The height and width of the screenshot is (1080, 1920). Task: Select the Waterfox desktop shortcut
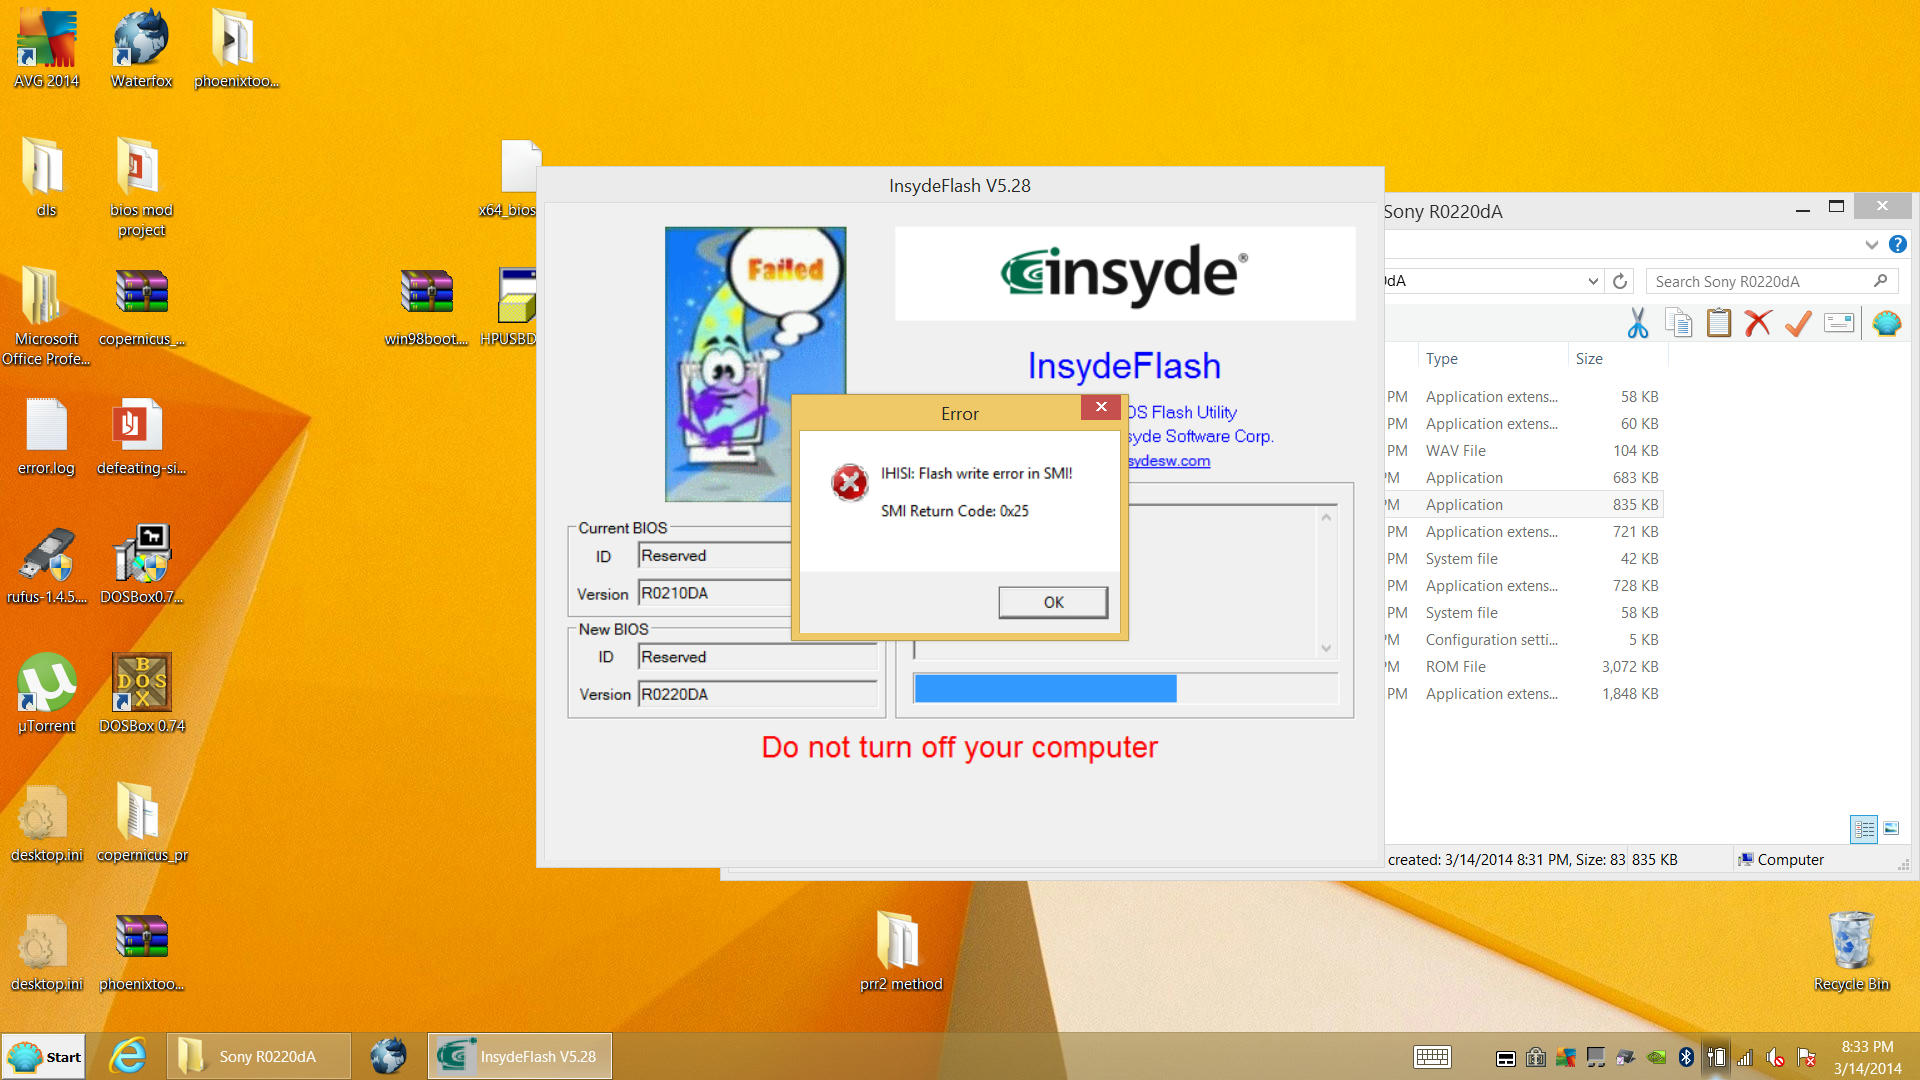(141, 48)
